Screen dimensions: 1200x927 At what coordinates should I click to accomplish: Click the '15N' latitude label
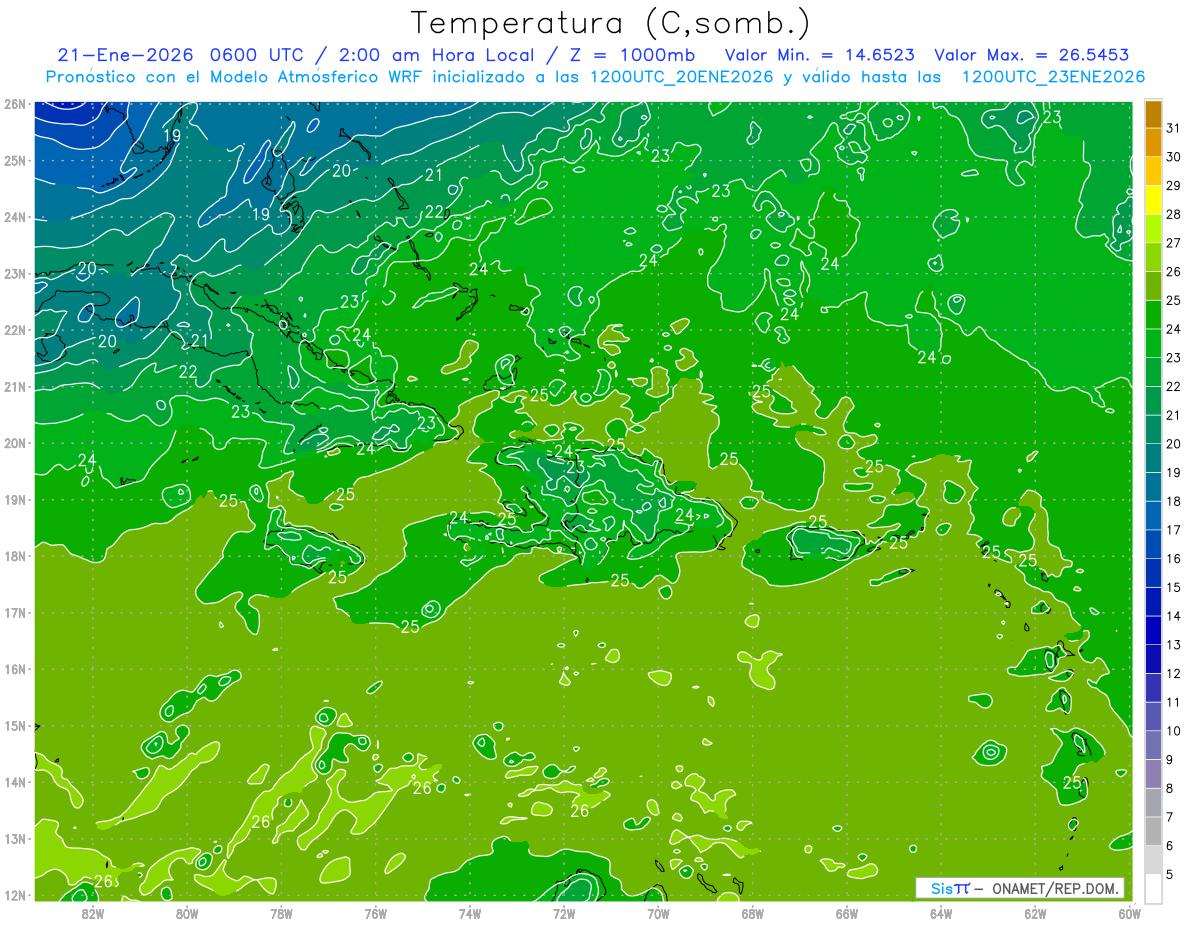[14, 726]
